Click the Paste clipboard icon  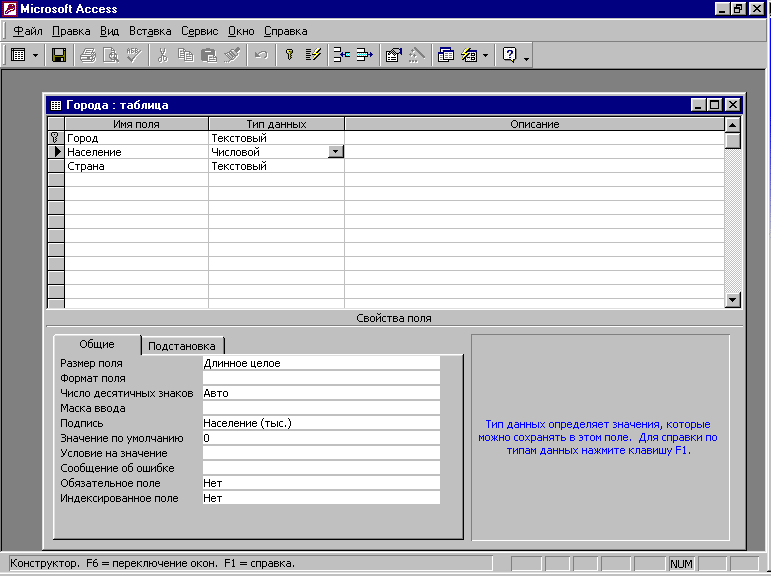point(208,55)
